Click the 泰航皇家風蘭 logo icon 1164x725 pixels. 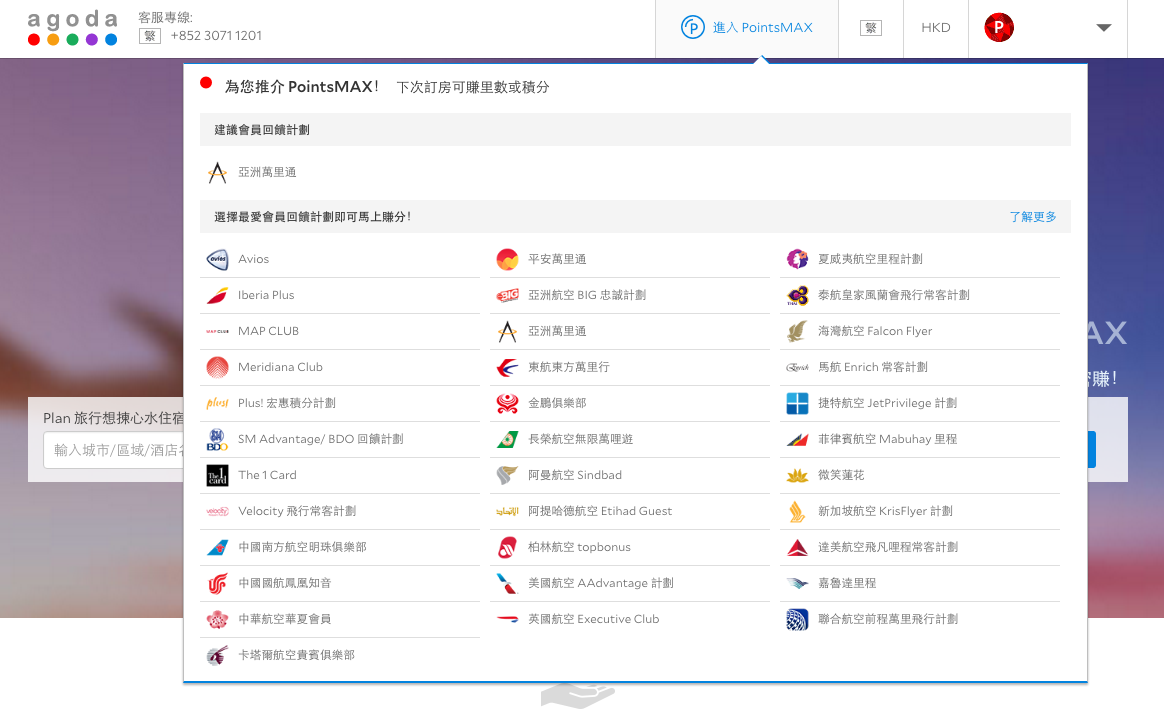(797, 295)
